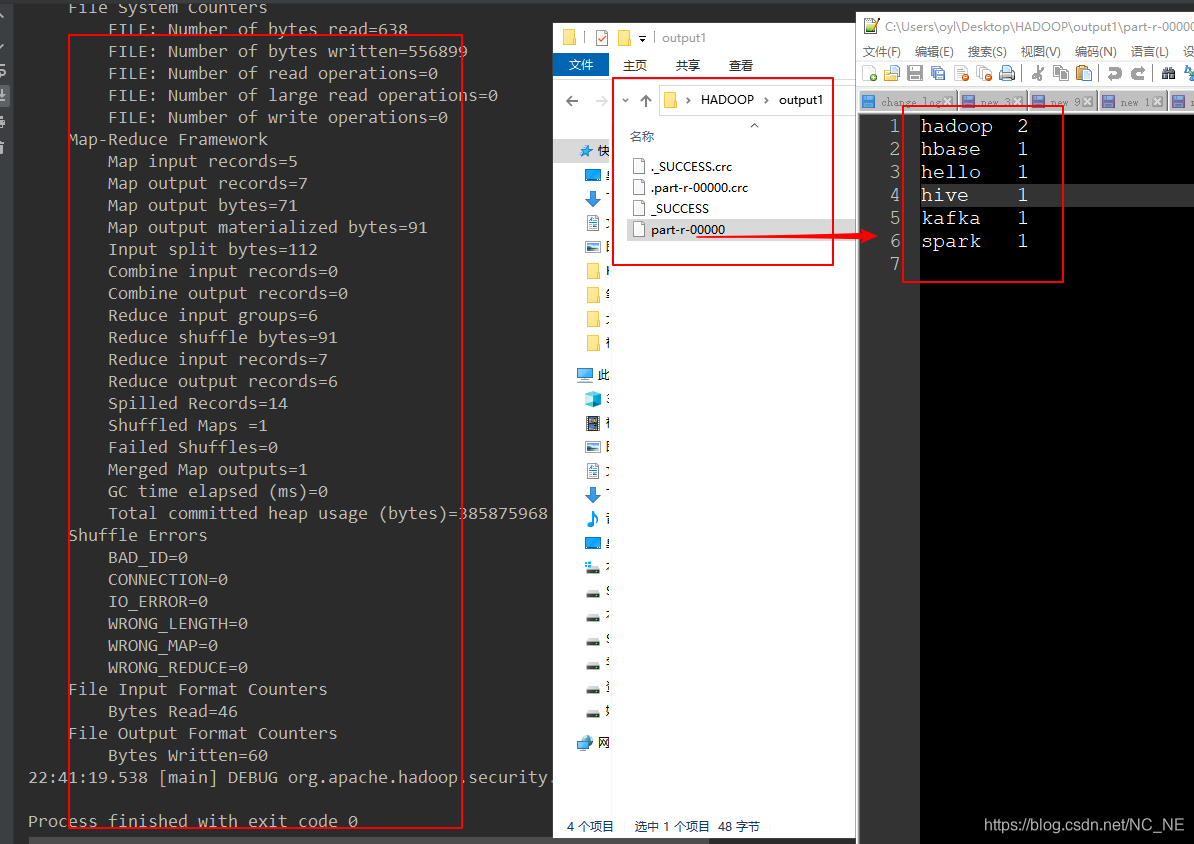Click the Properties checkmark icon in Explorer title bar
The width and height of the screenshot is (1194, 844).
[x=602, y=37]
